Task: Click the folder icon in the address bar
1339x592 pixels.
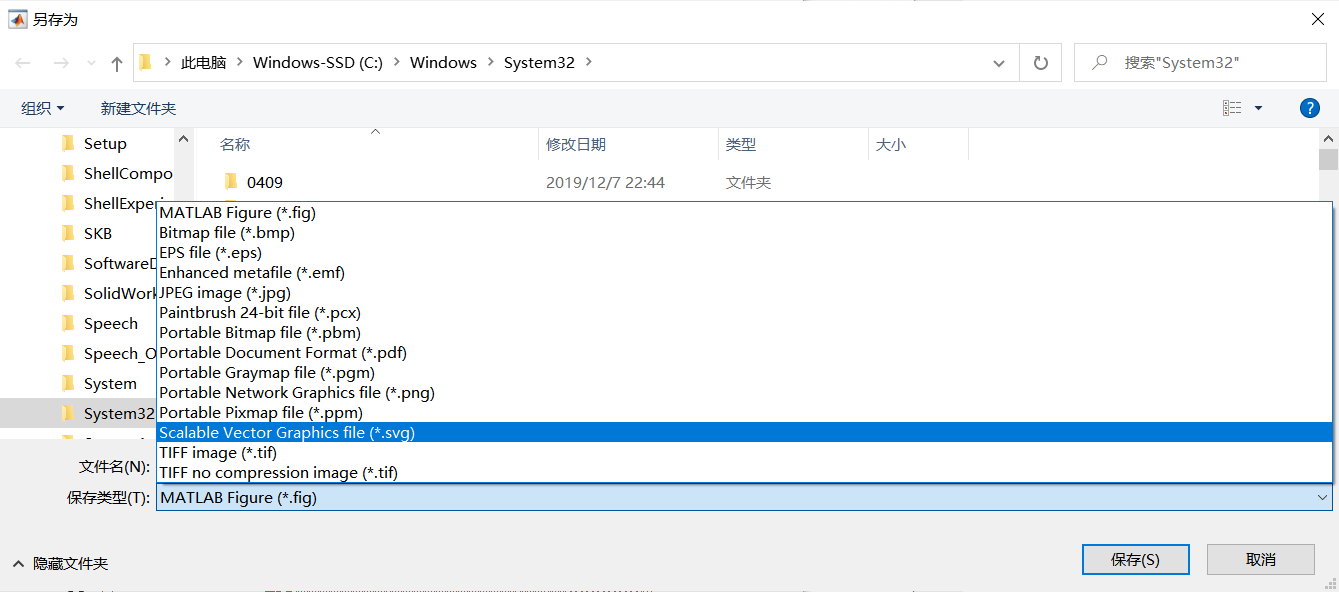Action: 146,62
